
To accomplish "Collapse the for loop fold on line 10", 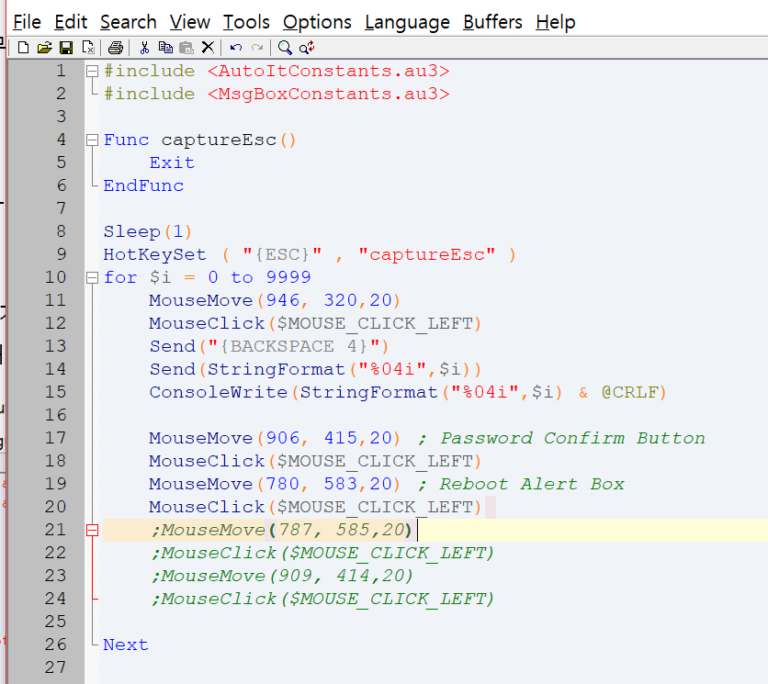I will tap(93, 277).
